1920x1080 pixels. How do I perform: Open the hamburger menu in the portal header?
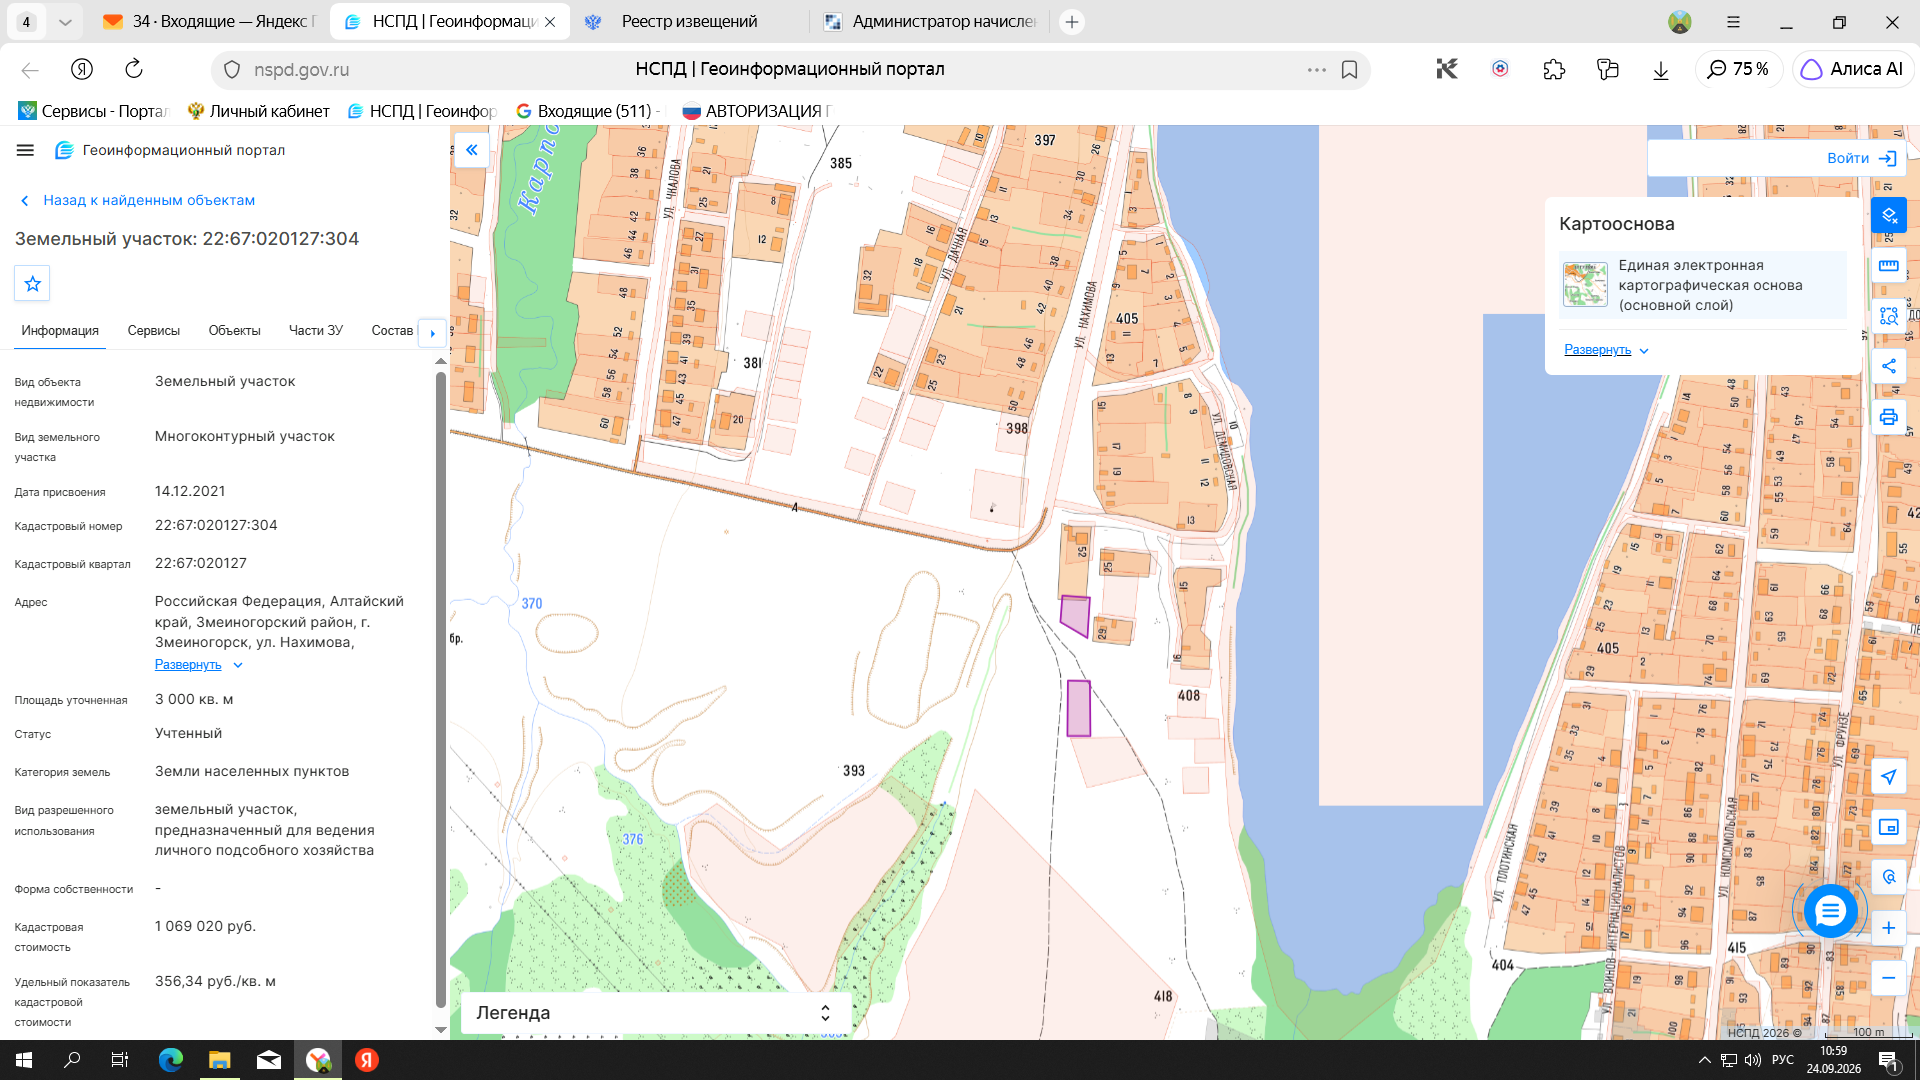click(25, 150)
